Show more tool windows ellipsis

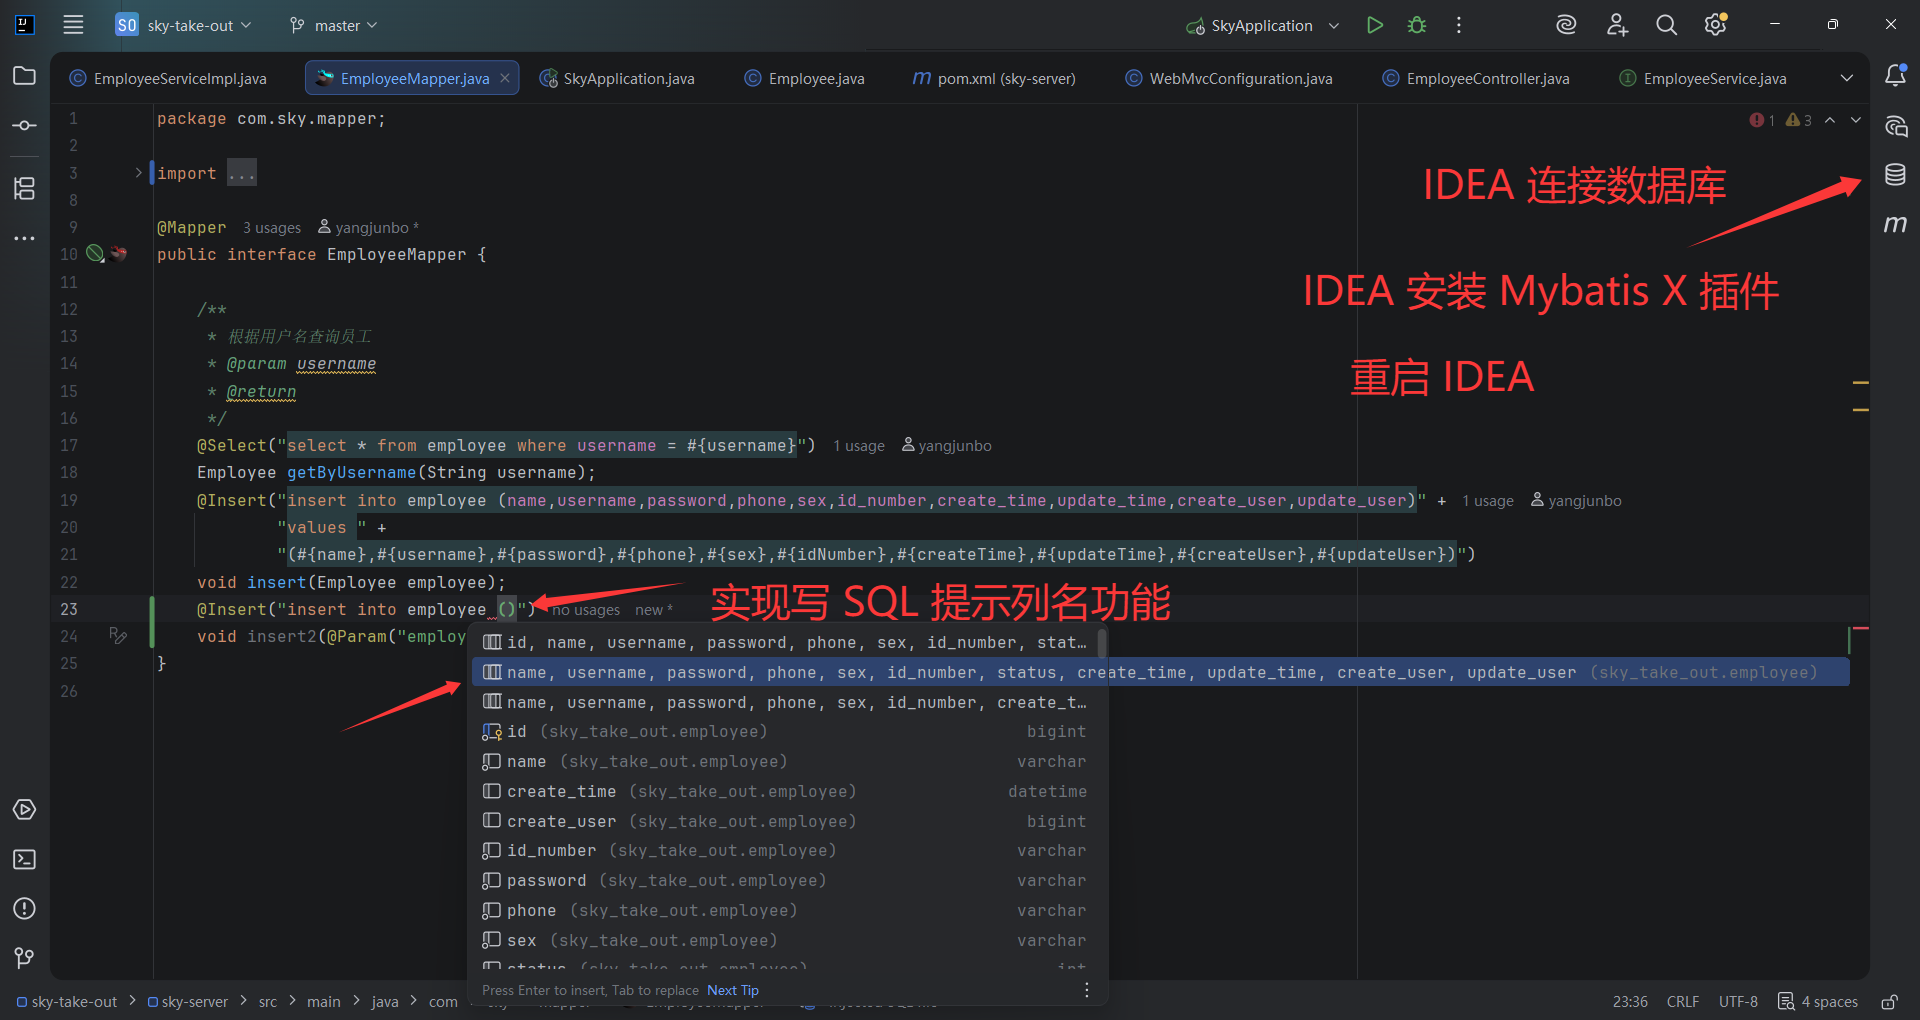[25, 238]
